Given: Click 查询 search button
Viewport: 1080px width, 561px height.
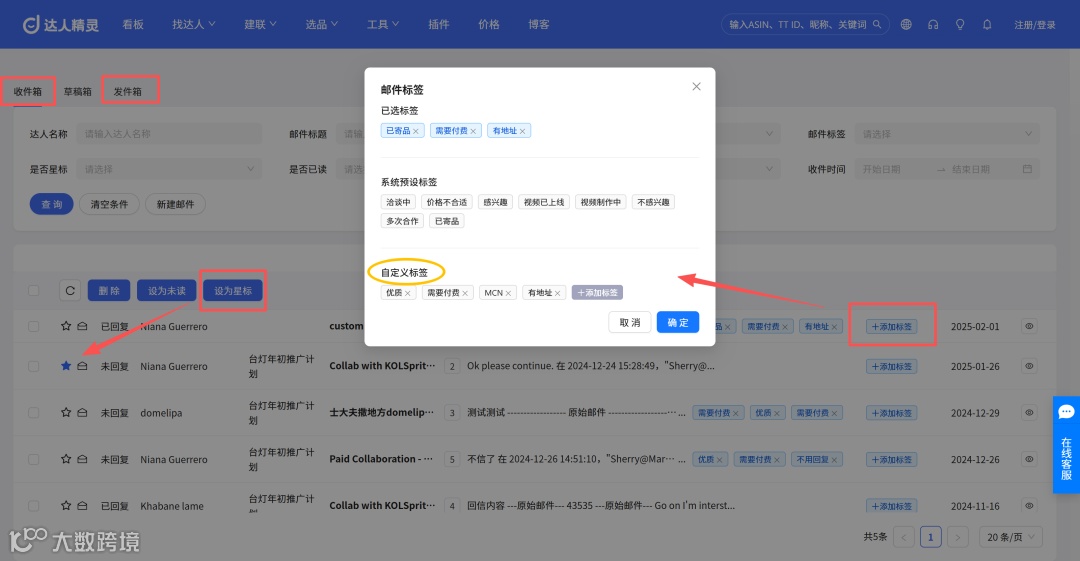Looking at the screenshot, I should (52, 204).
